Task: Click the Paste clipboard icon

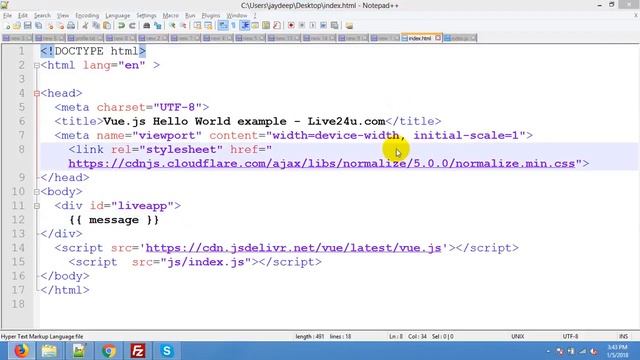Action: click(x=107, y=26)
